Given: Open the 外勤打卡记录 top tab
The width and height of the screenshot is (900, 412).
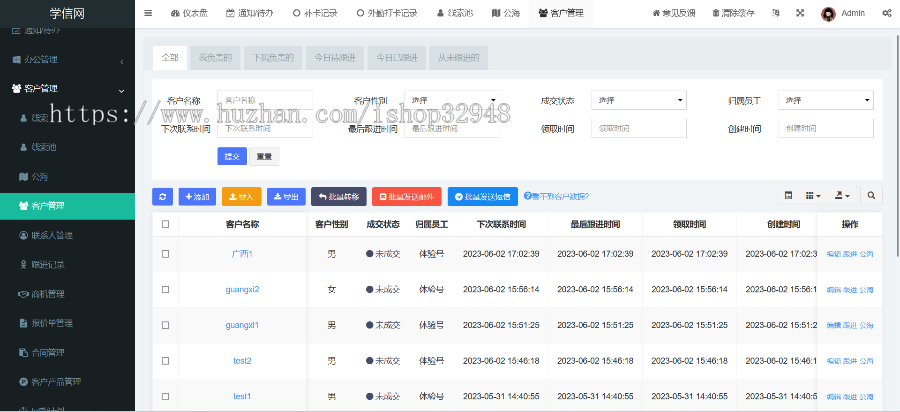Looking at the screenshot, I should (386, 13).
